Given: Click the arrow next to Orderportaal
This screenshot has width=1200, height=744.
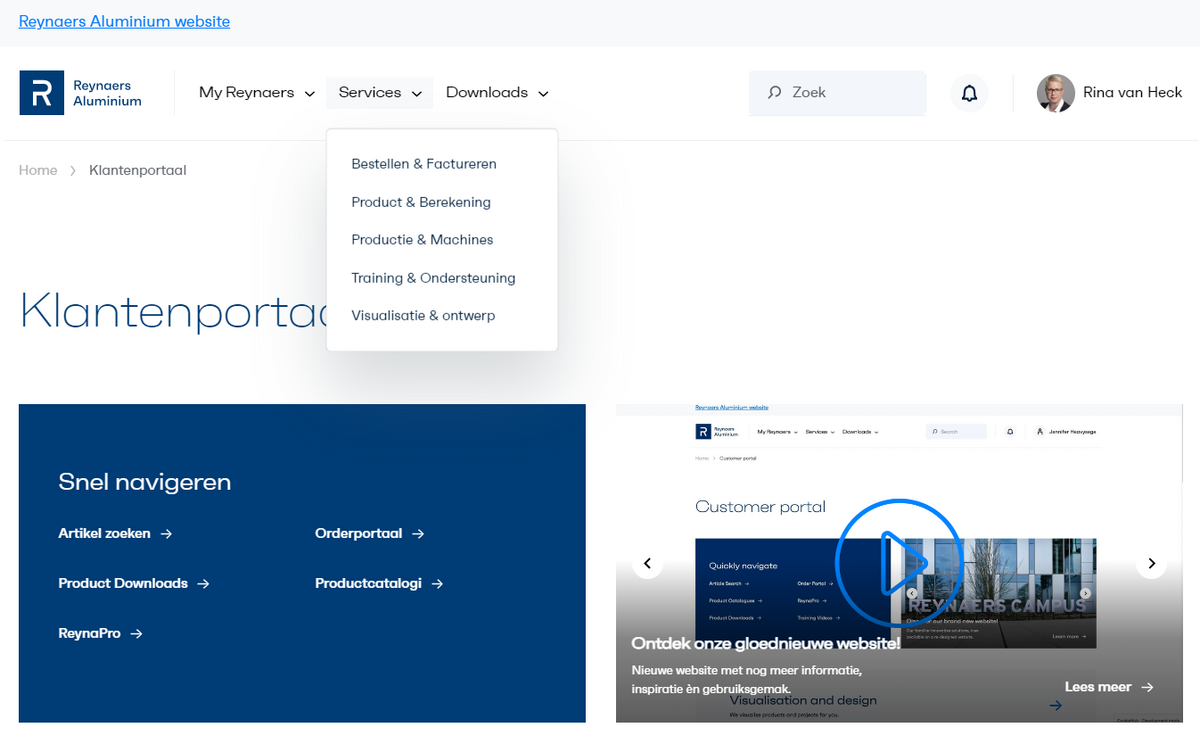Looking at the screenshot, I should click(x=418, y=534).
